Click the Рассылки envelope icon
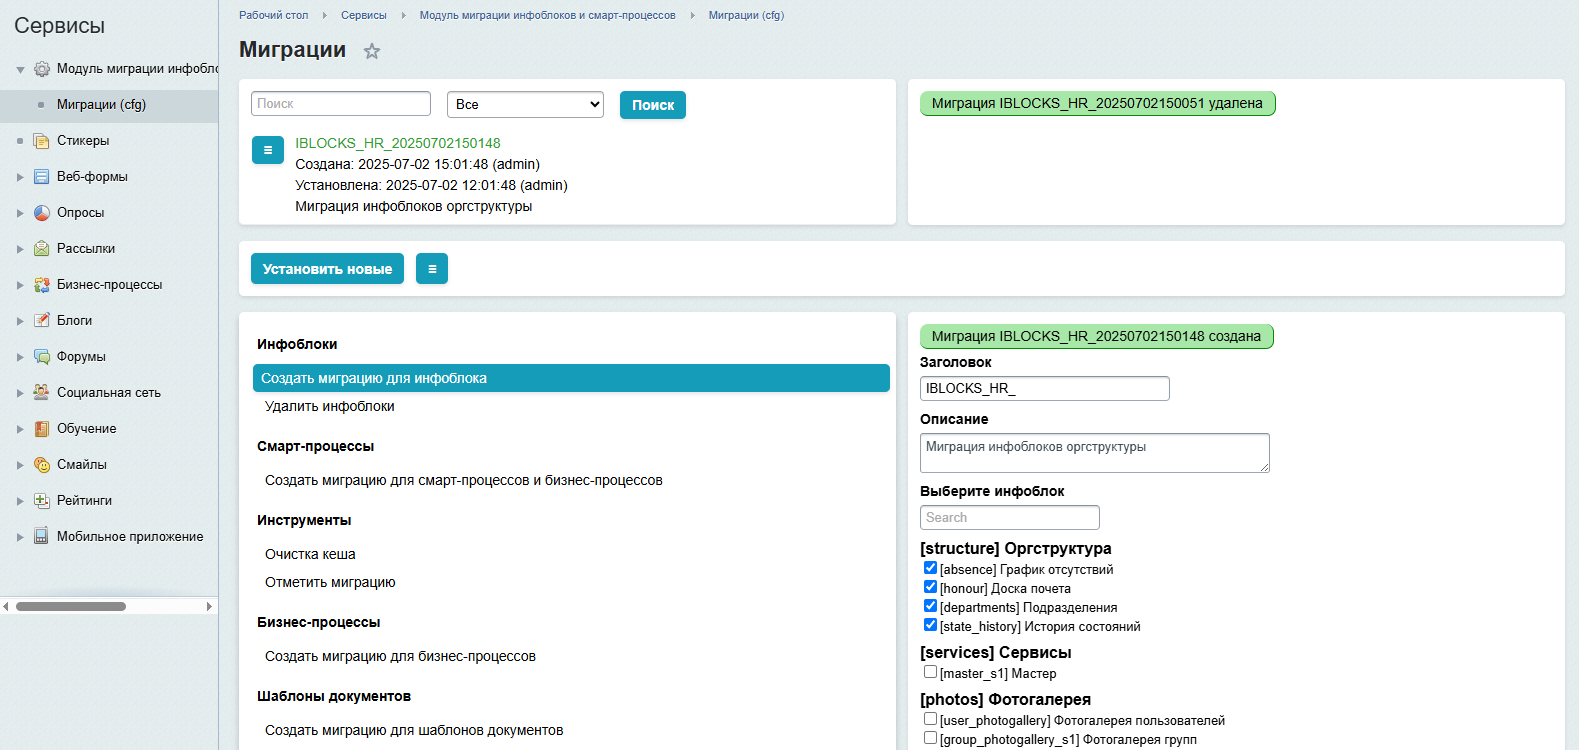The height and width of the screenshot is (750, 1579). (x=41, y=249)
